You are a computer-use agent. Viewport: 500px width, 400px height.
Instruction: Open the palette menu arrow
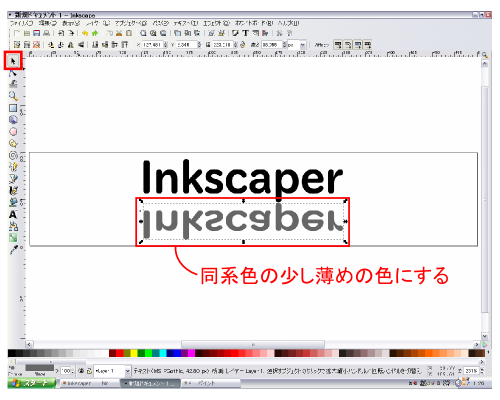[488, 352]
